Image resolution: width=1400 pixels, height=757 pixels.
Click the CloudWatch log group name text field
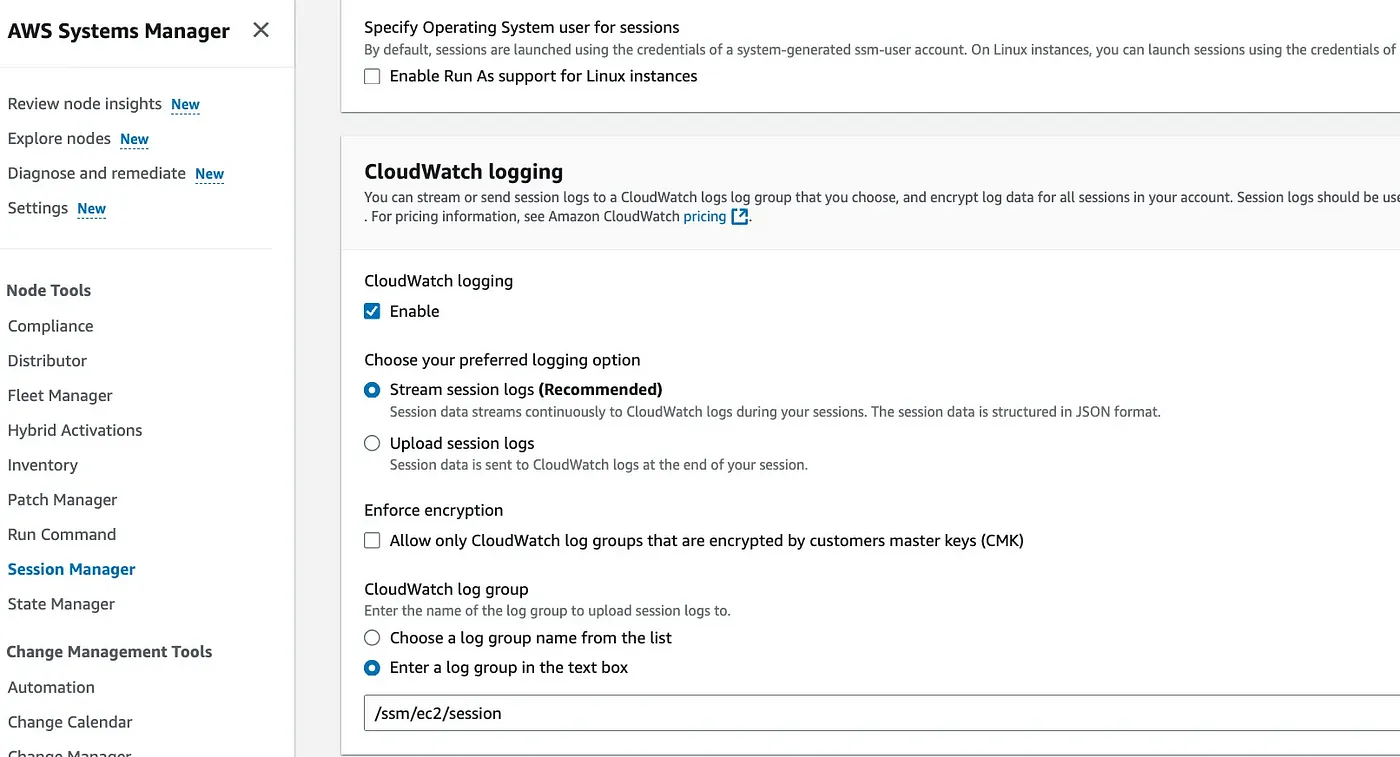[x=700, y=712]
